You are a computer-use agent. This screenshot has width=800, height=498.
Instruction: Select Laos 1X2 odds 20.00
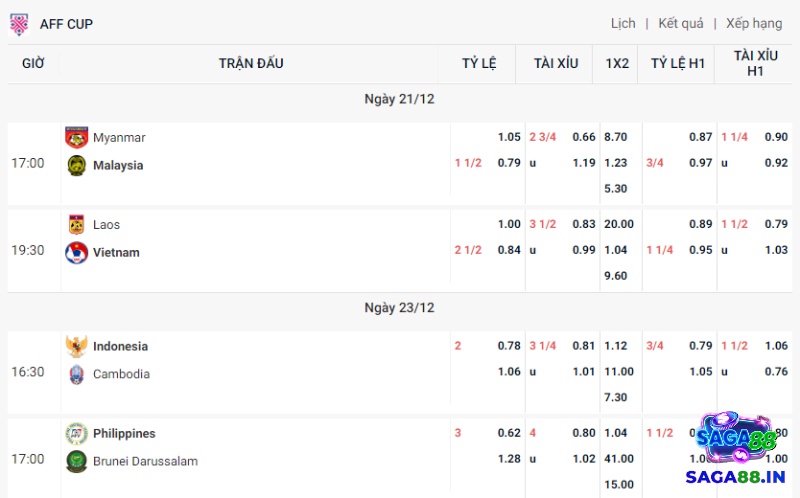[x=618, y=225]
